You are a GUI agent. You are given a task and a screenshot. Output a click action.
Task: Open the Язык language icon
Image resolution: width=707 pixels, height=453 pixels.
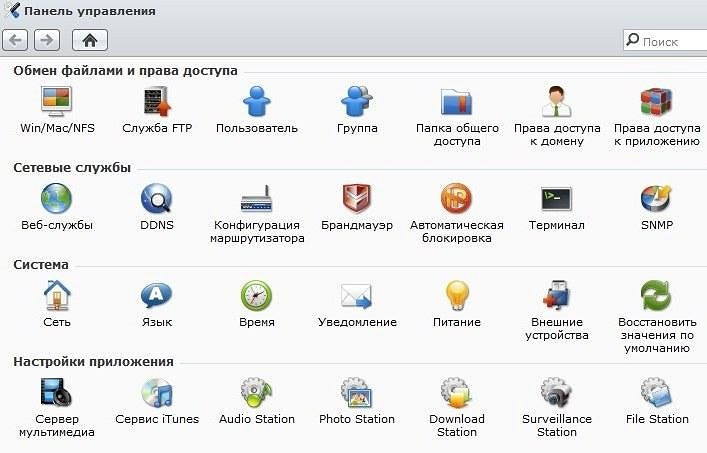pyautogui.click(x=157, y=296)
